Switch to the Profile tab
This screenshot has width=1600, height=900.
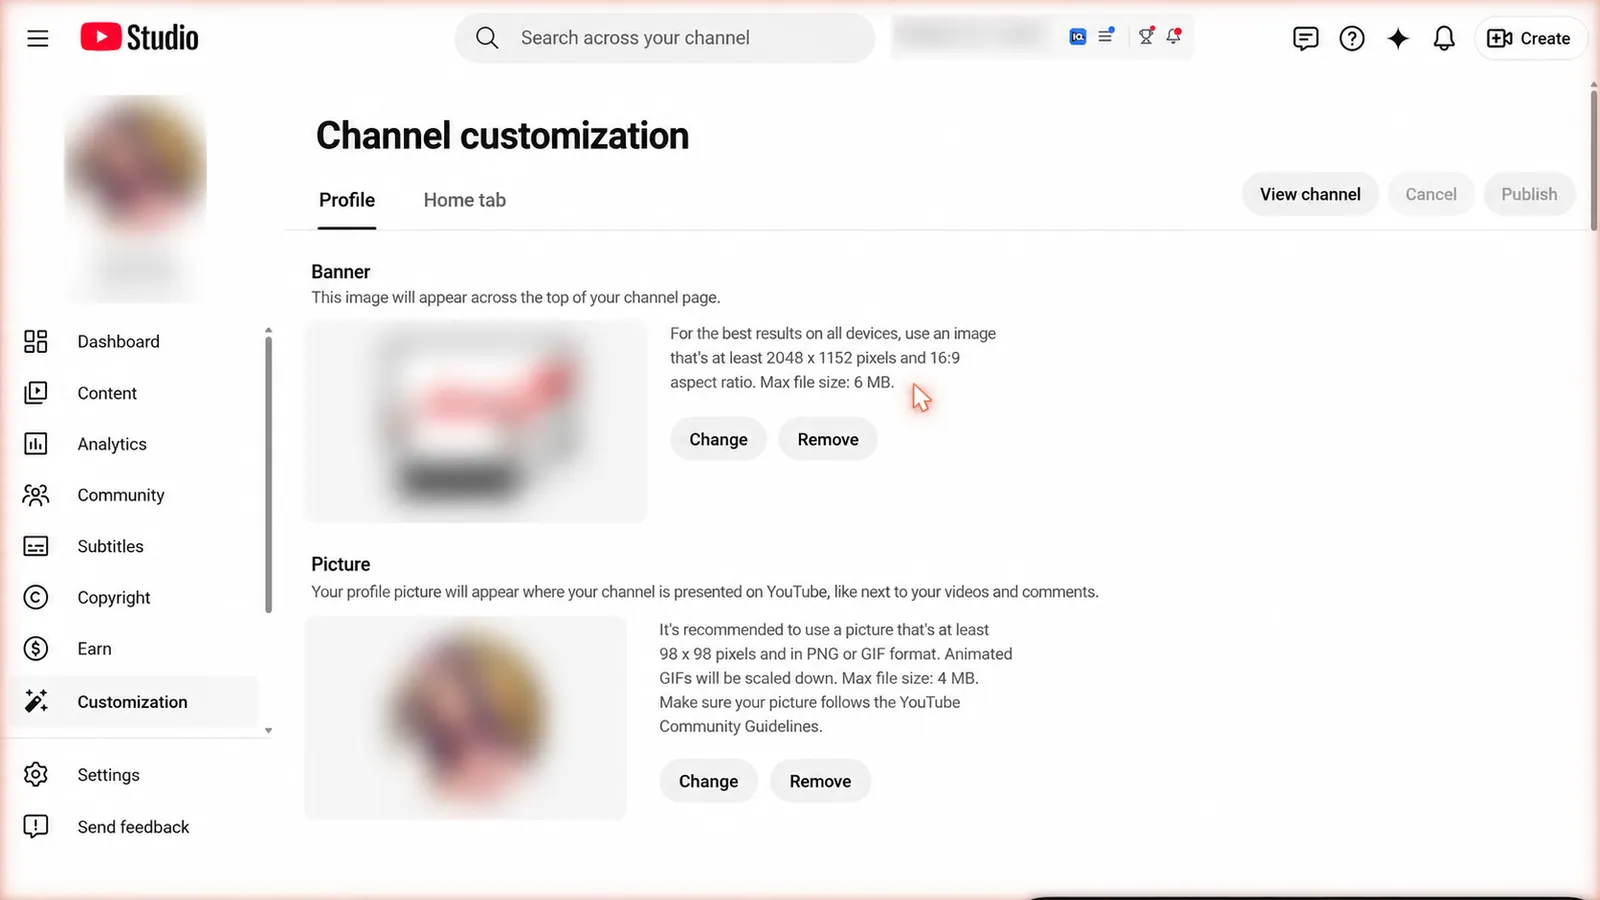click(347, 200)
